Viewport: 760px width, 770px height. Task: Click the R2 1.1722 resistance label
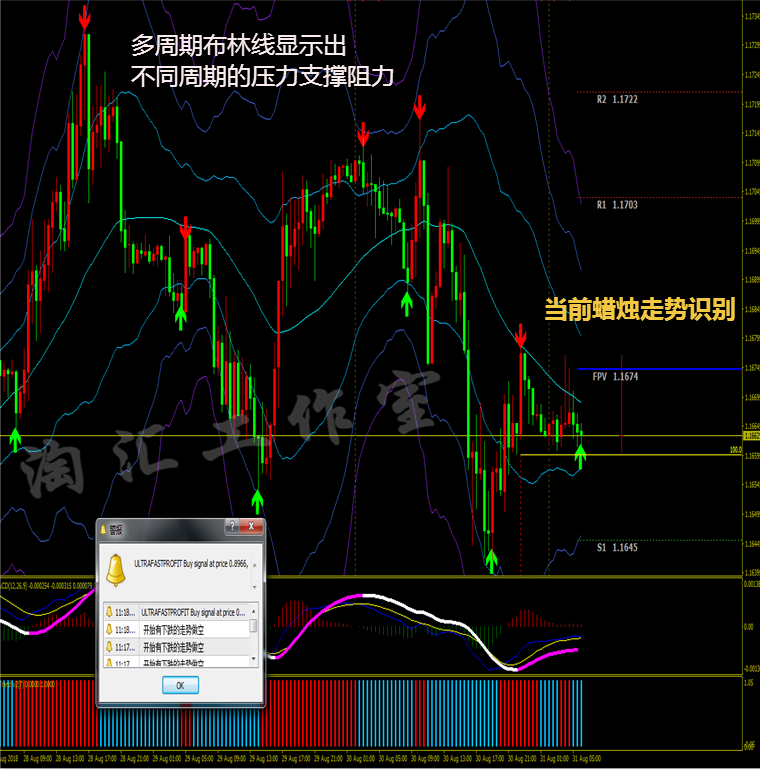click(x=617, y=99)
